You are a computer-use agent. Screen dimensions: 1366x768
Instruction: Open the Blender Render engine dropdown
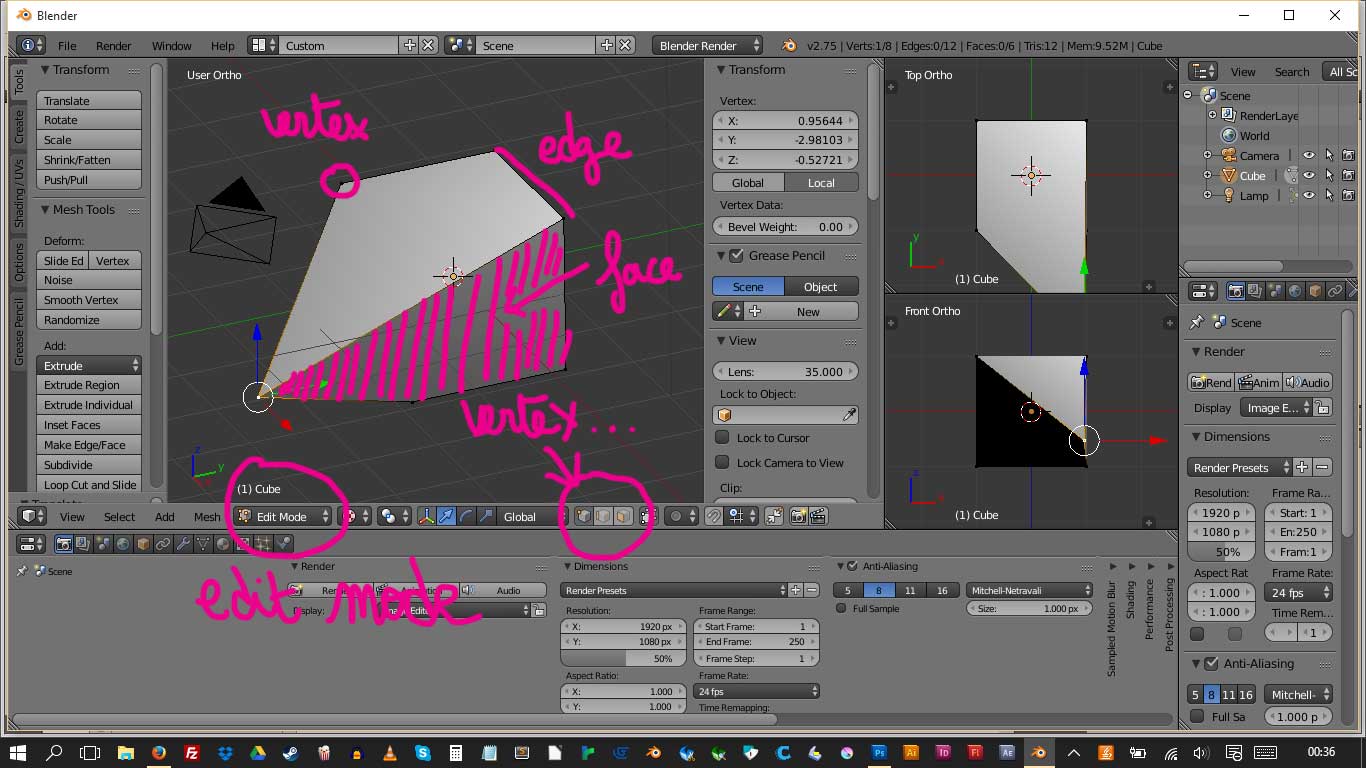click(x=707, y=46)
